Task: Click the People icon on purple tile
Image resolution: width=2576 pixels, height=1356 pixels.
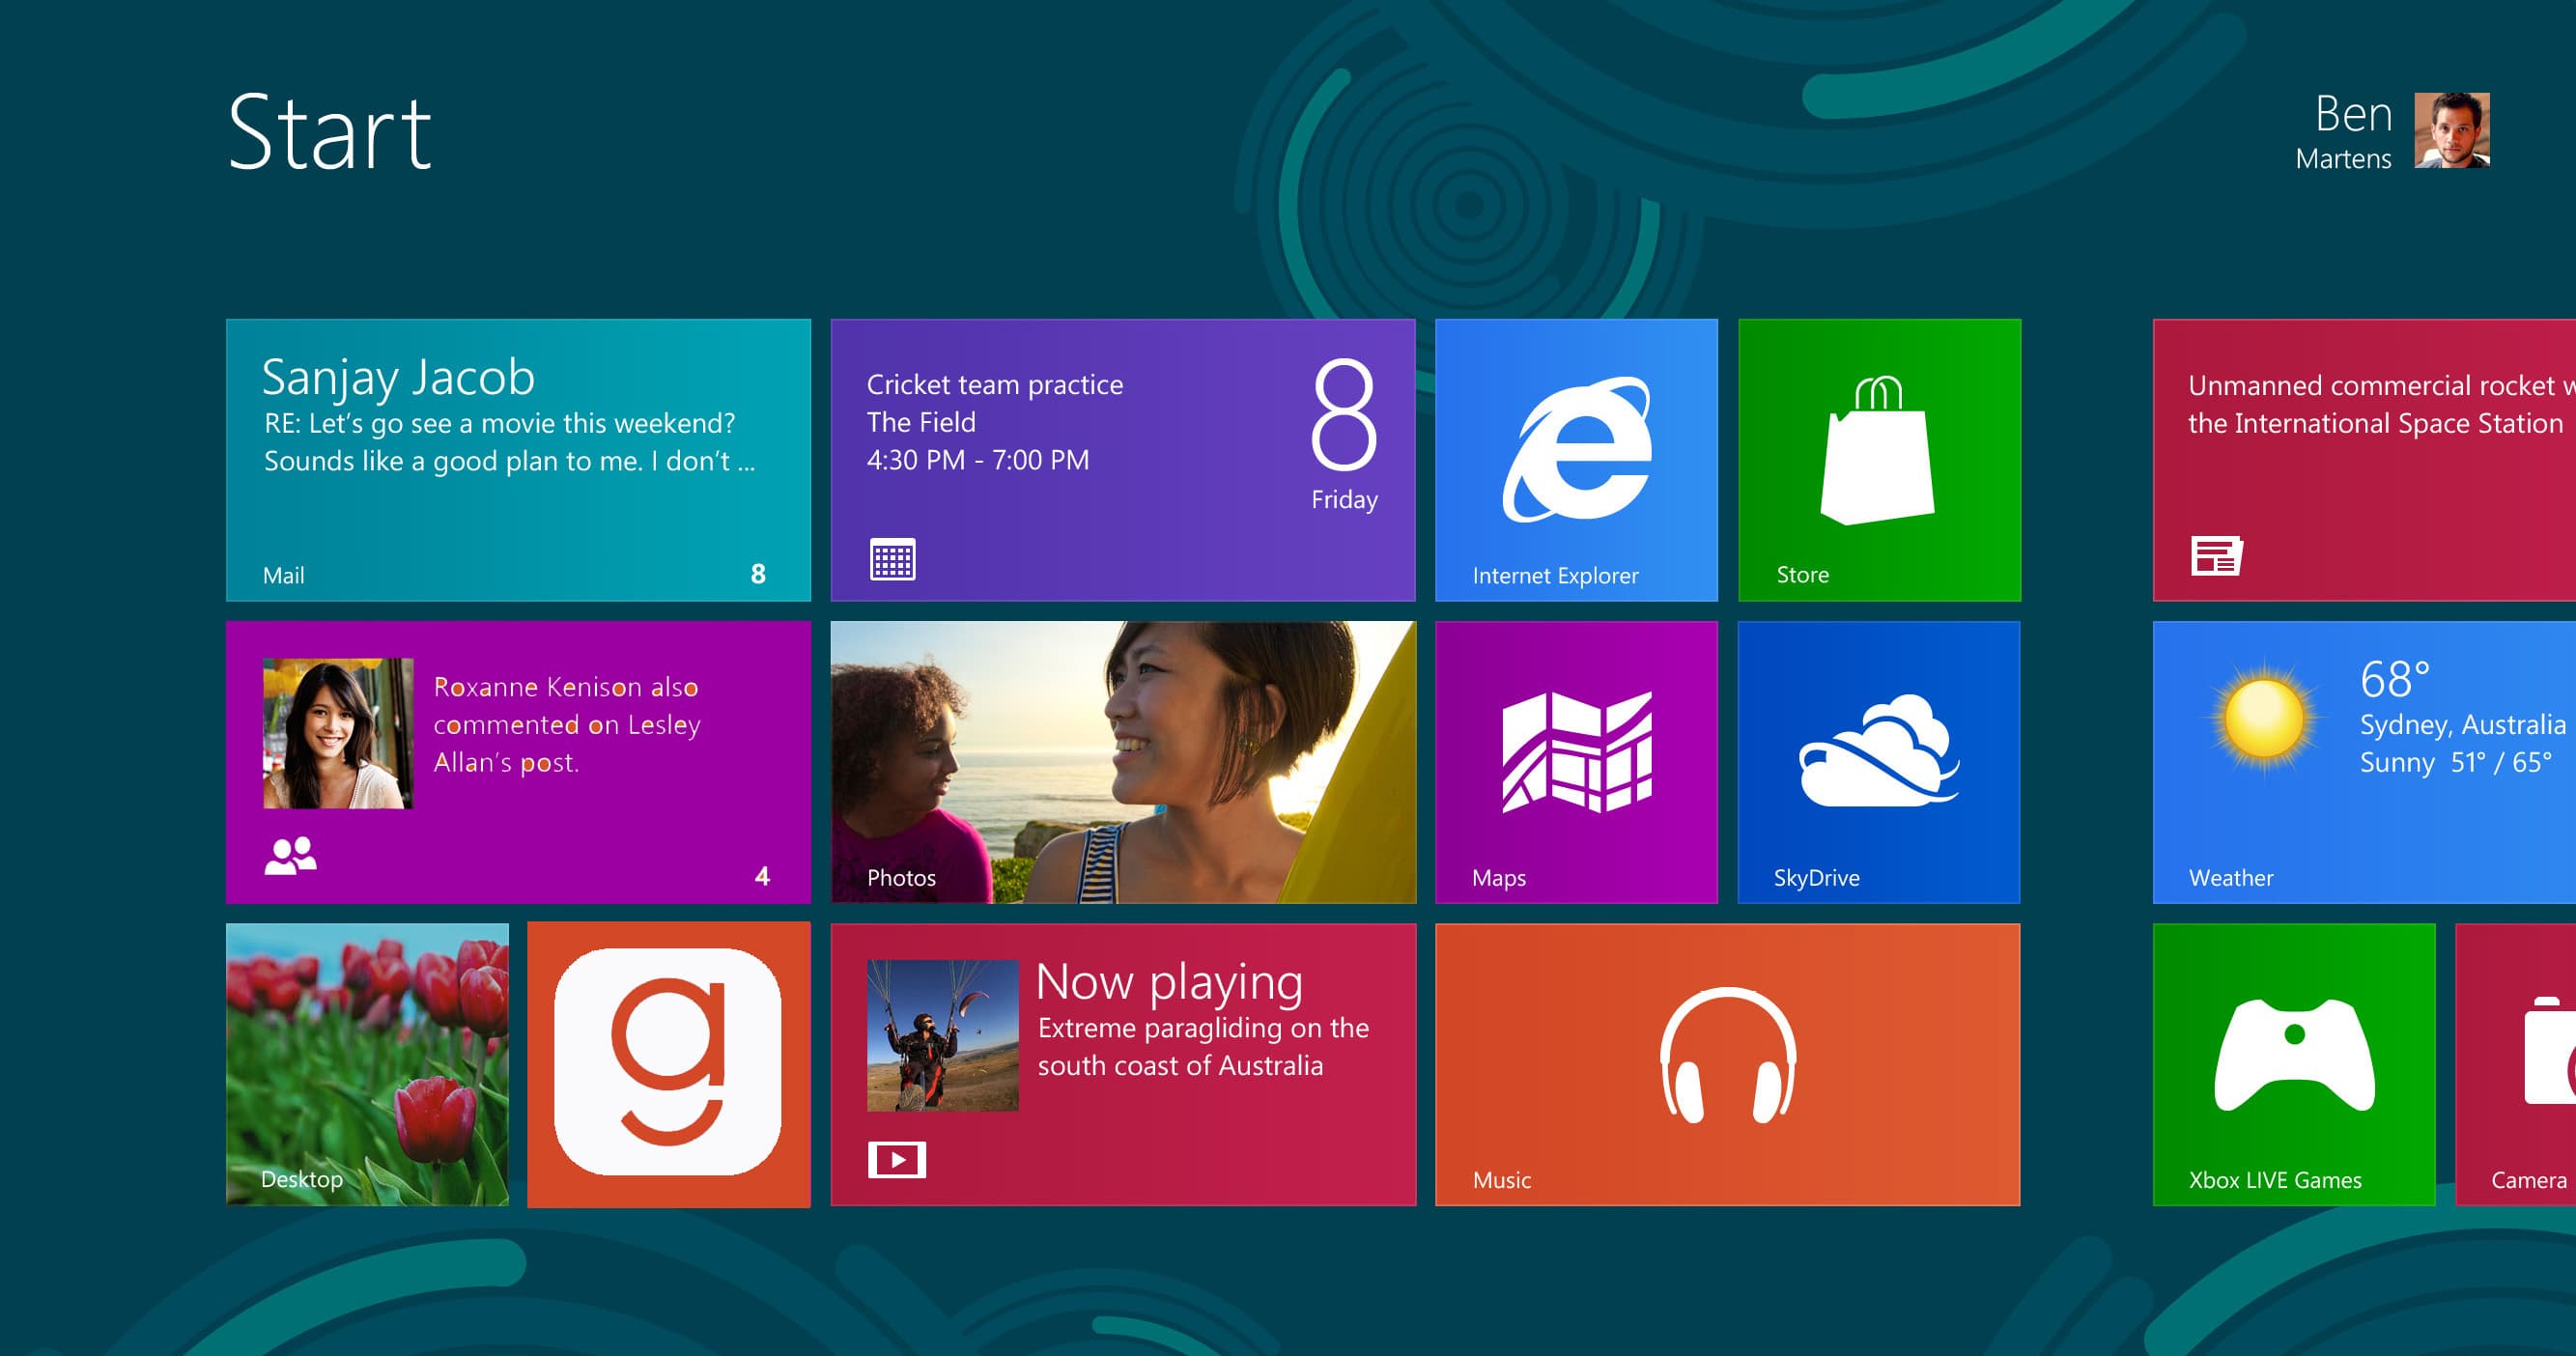Action: coord(290,856)
